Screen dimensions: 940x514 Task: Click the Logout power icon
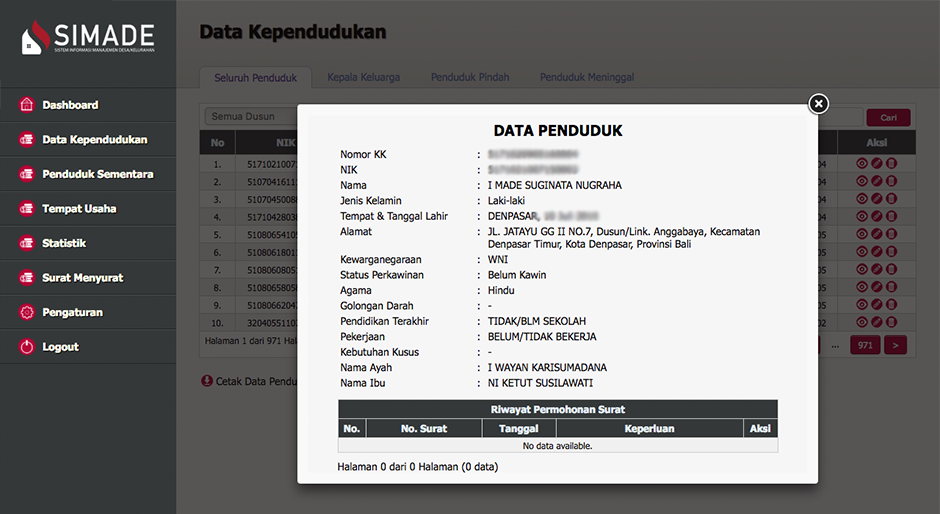pos(26,347)
